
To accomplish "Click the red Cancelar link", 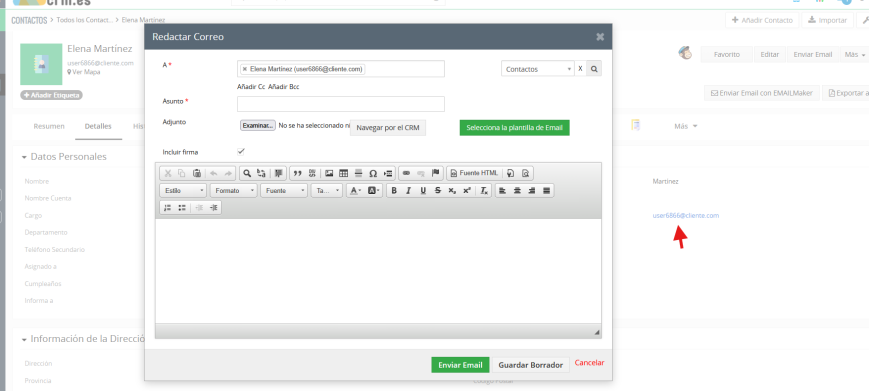I will [x=589, y=363].
